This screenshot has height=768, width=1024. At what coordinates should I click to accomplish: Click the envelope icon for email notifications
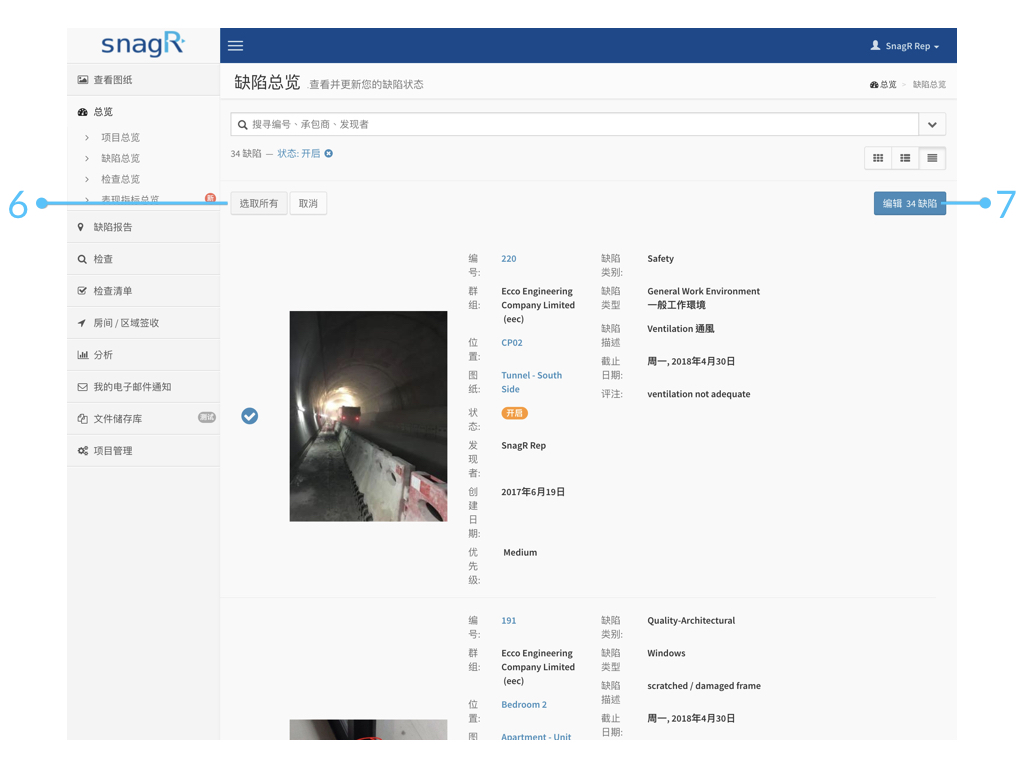[82, 387]
